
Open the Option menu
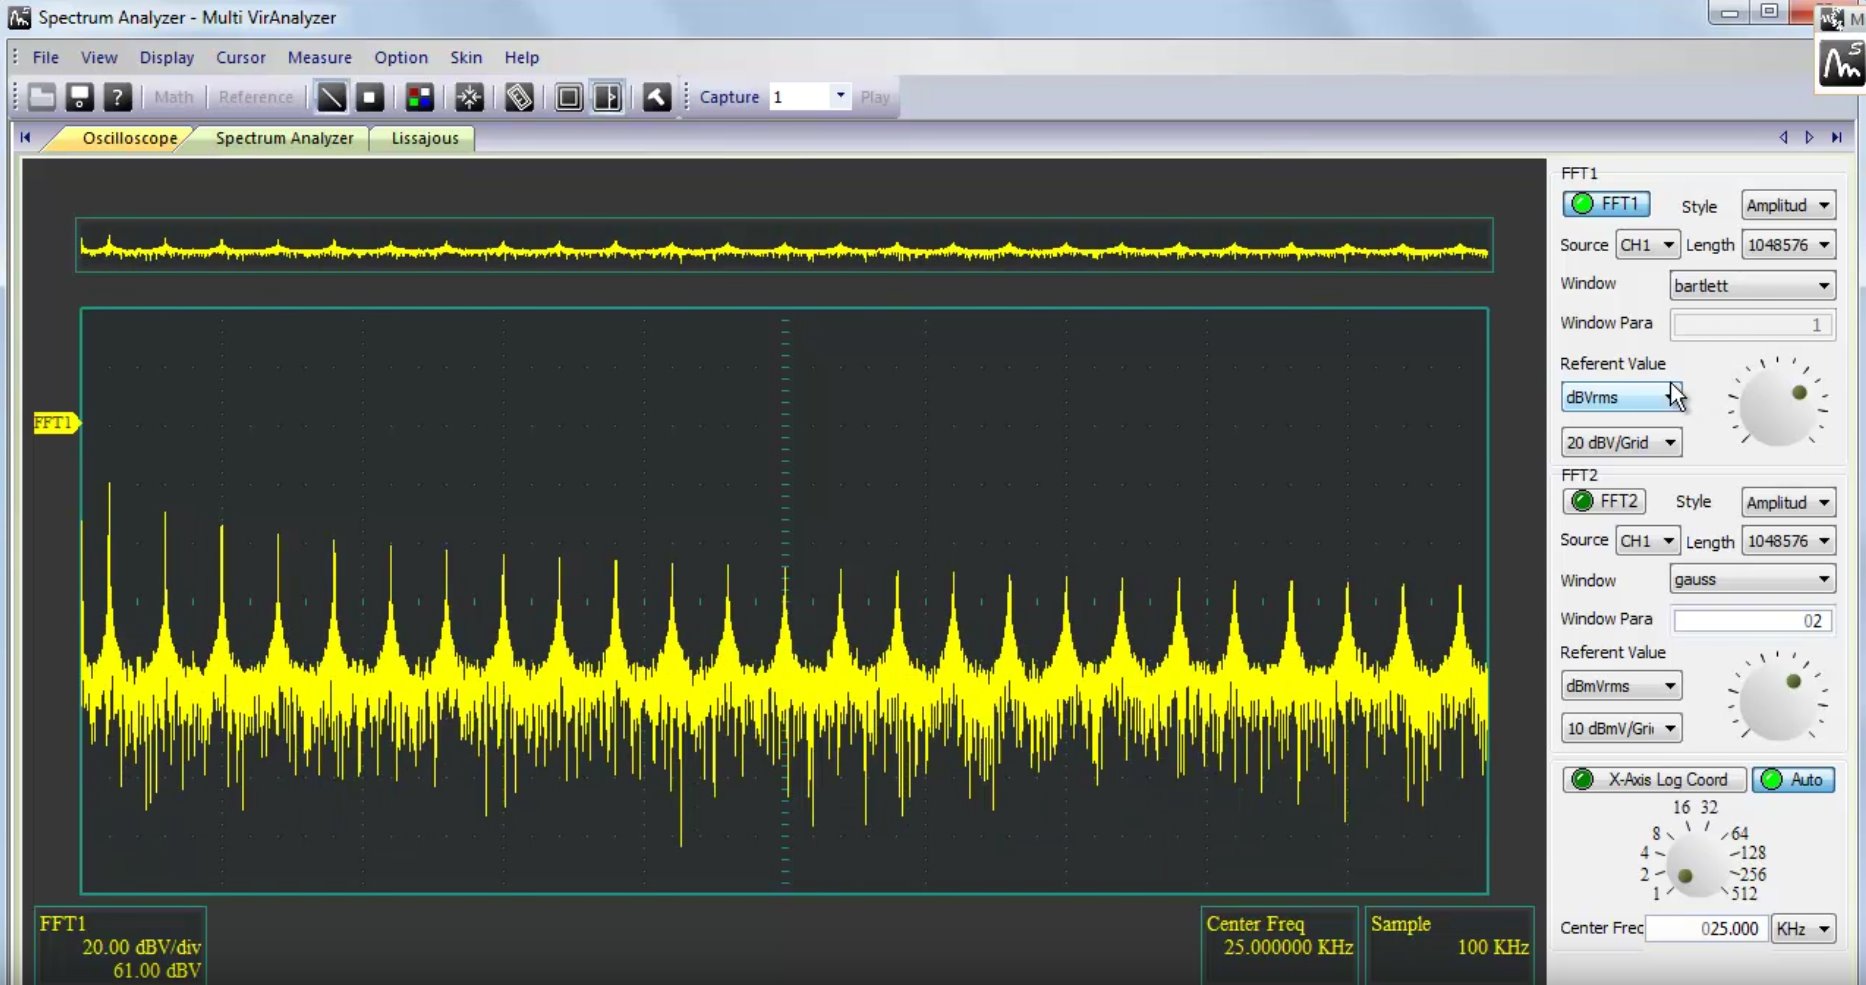401,57
